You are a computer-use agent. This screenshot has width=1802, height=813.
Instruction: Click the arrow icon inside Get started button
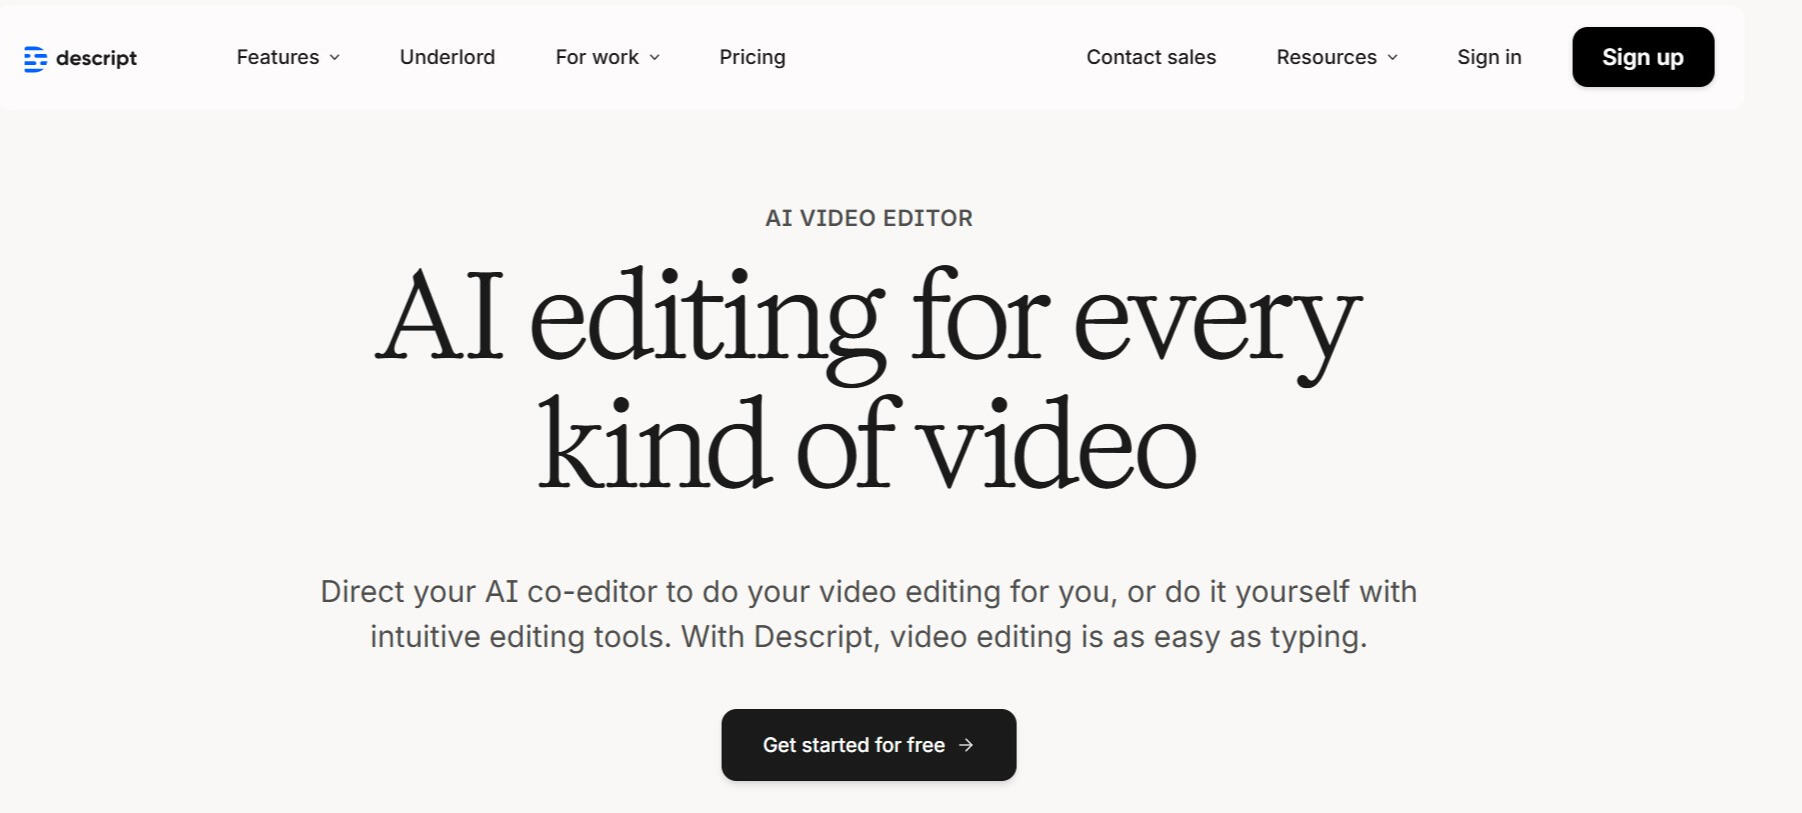click(966, 745)
